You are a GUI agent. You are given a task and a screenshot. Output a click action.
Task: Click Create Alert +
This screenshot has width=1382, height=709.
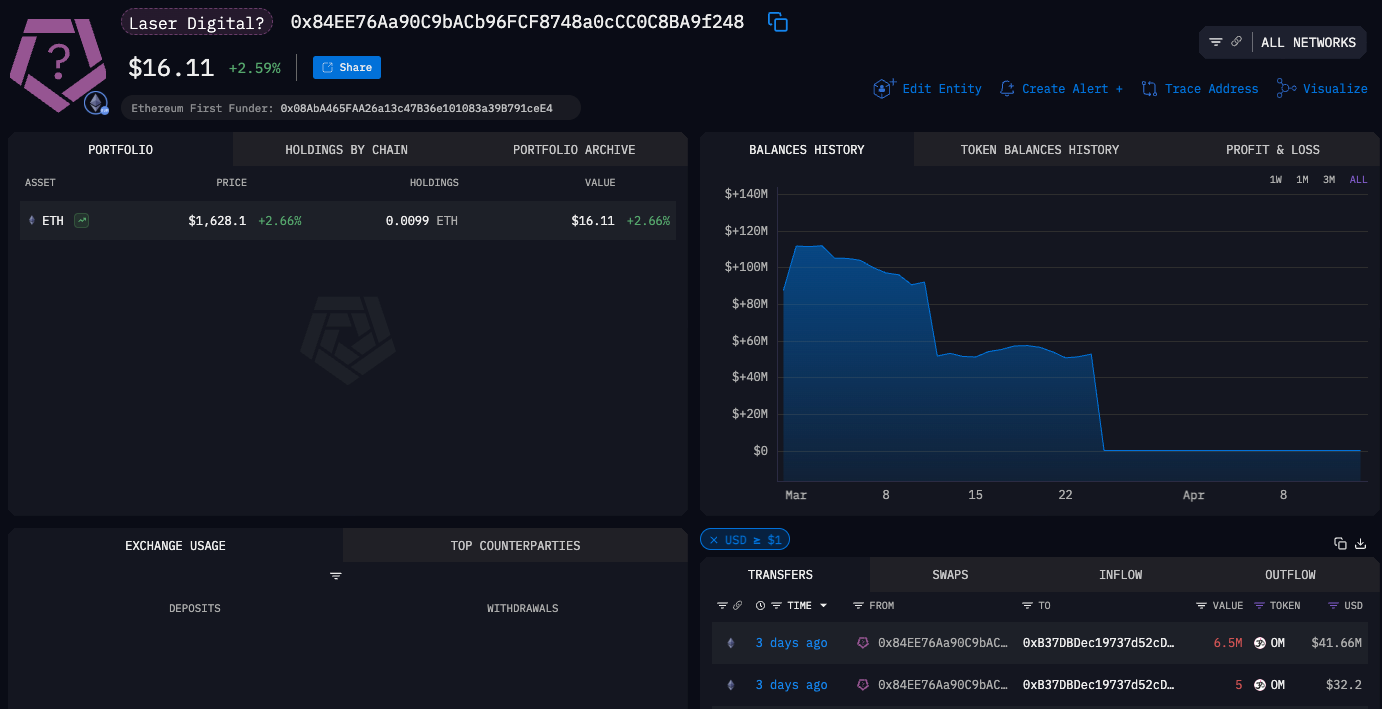pyautogui.click(x=1061, y=88)
